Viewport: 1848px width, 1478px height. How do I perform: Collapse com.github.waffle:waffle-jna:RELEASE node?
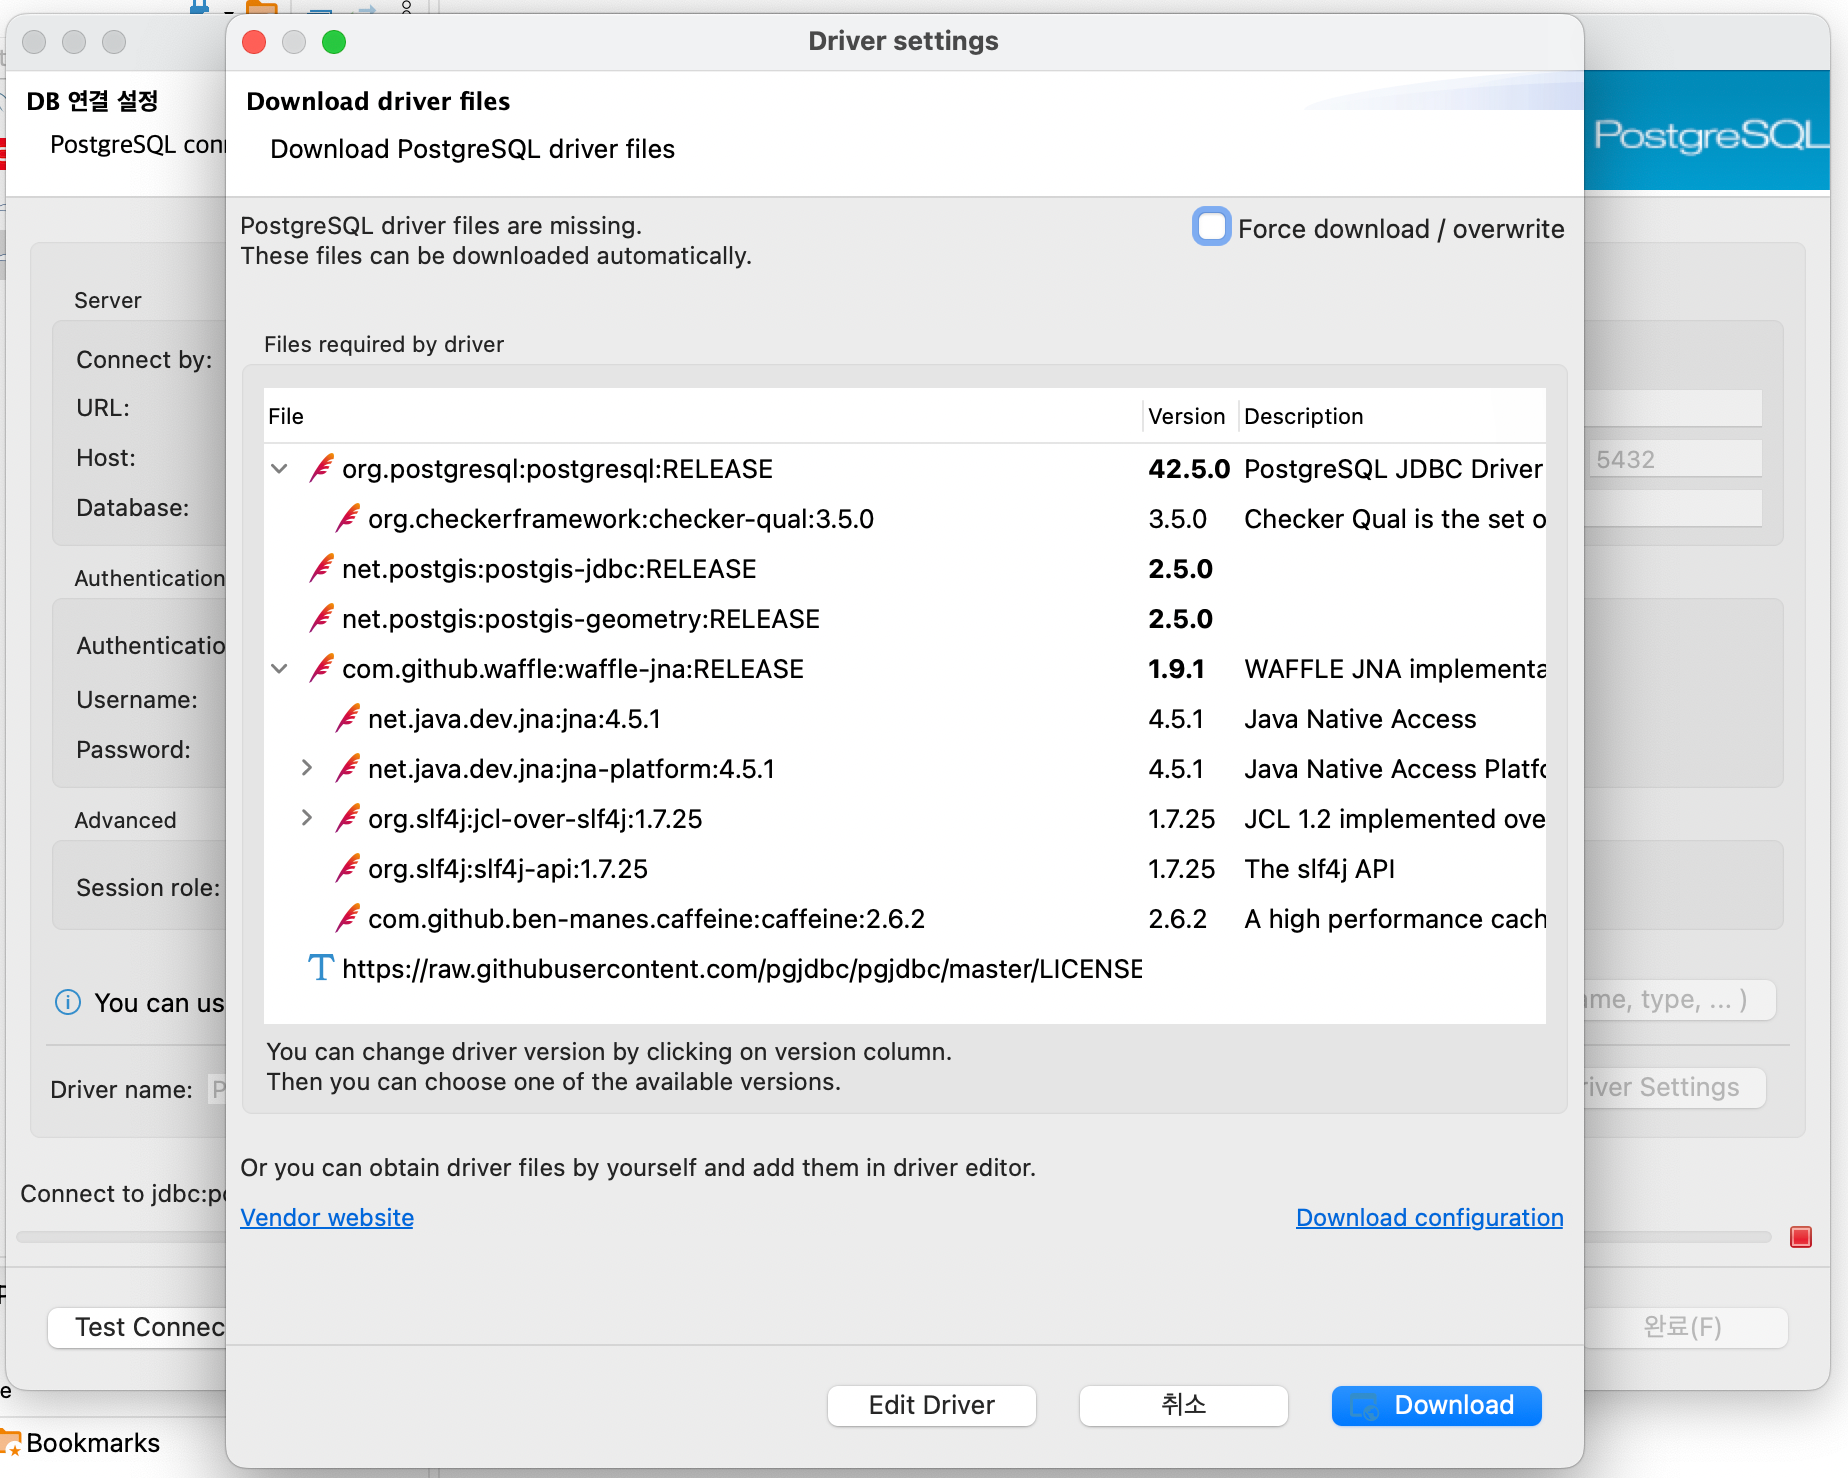coord(280,668)
